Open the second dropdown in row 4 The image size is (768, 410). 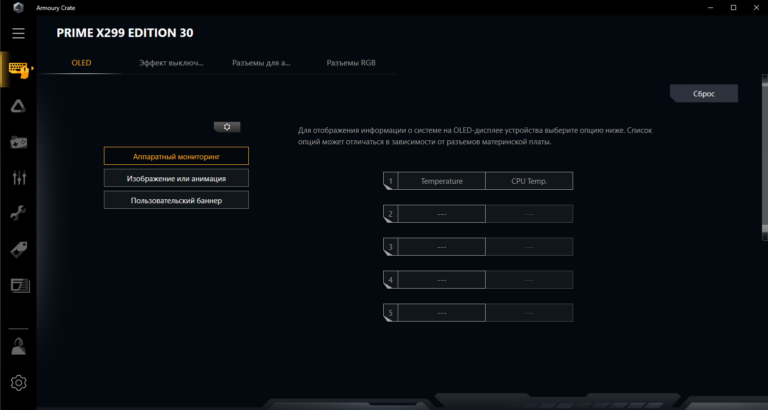pyautogui.click(x=529, y=280)
